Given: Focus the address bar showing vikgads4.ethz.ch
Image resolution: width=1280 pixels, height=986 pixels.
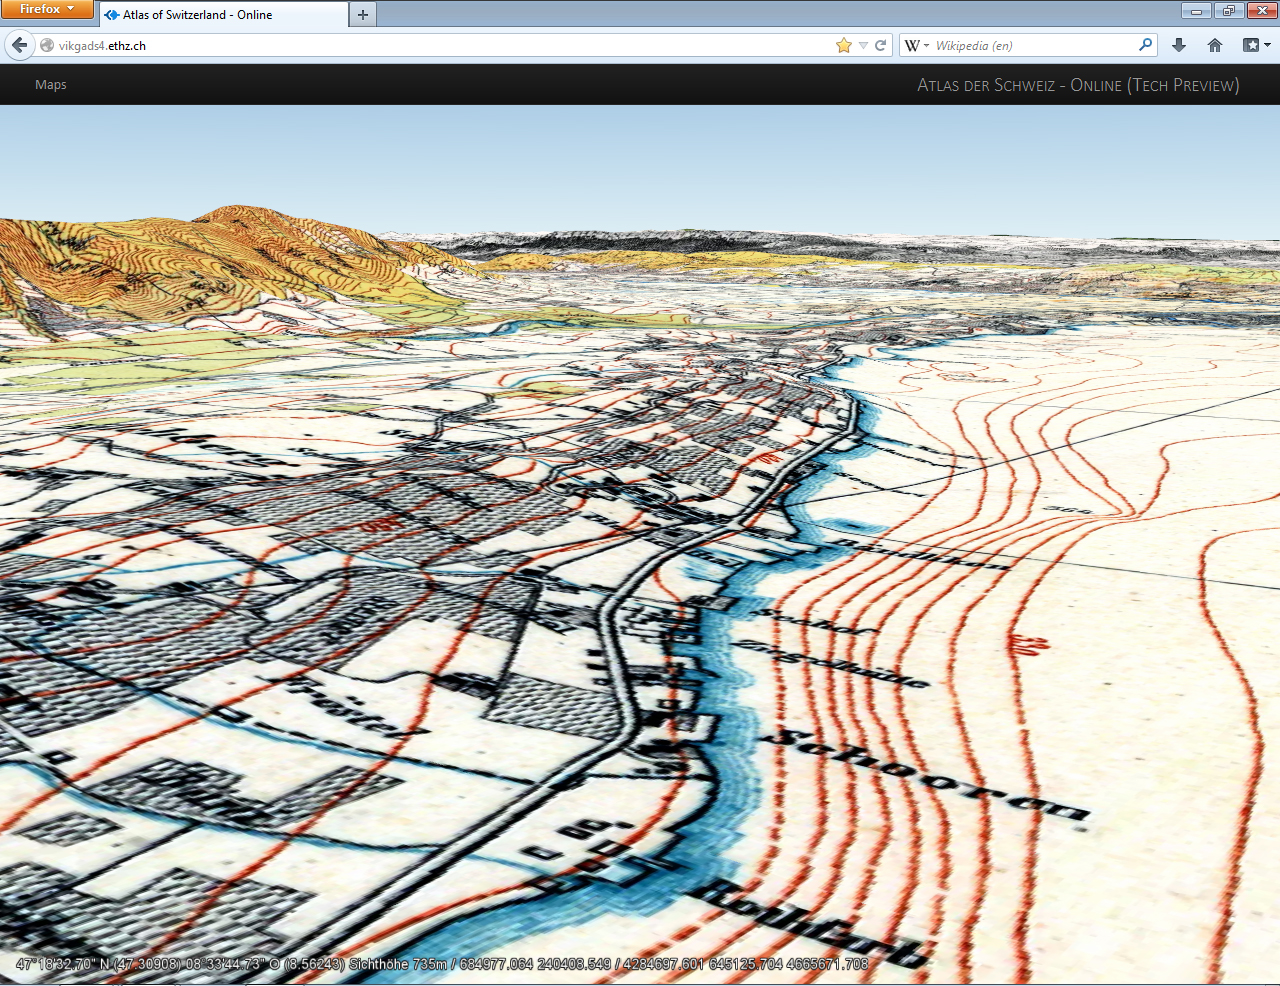Looking at the screenshot, I should pos(440,46).
